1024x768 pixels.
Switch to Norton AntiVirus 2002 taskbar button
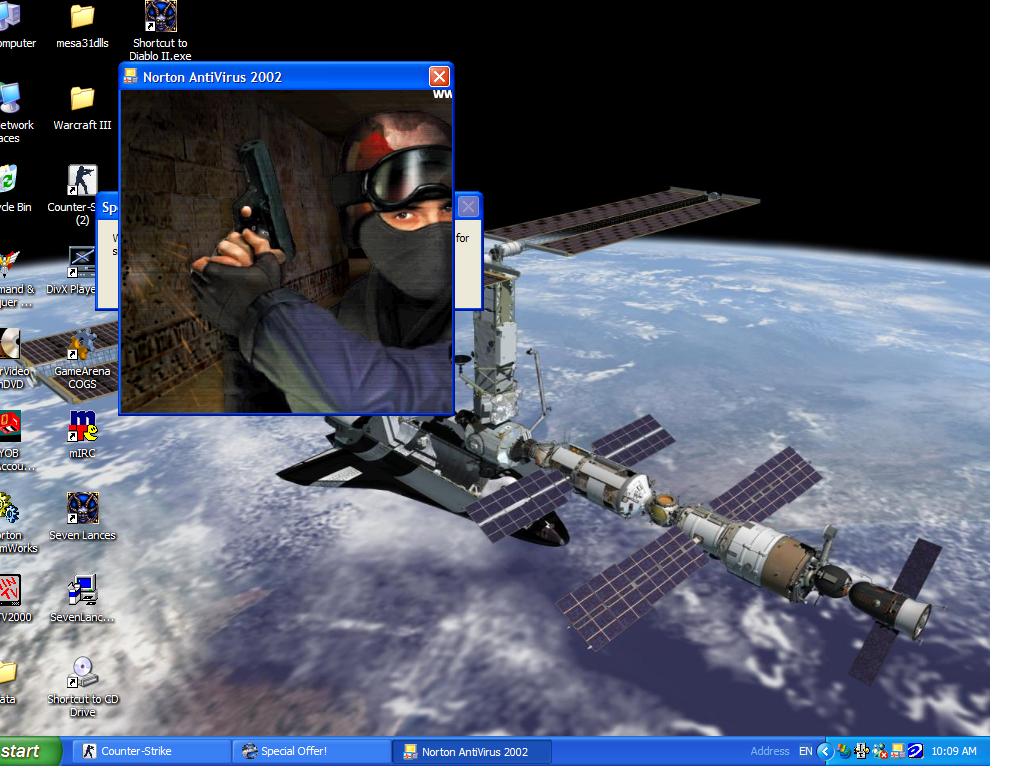(472, 752)
